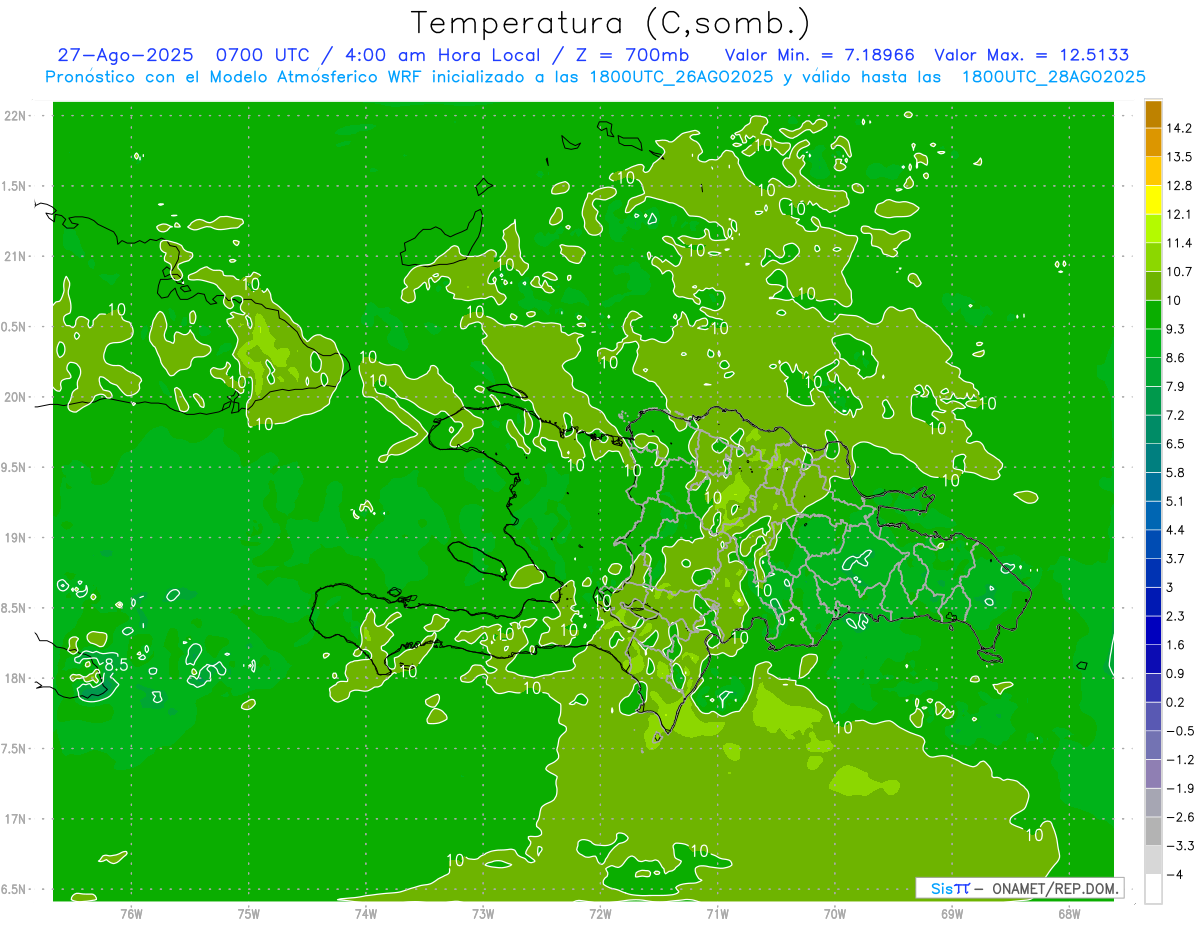Click the '1800UTC_26AGO2025' initialization time

point(680,77)
